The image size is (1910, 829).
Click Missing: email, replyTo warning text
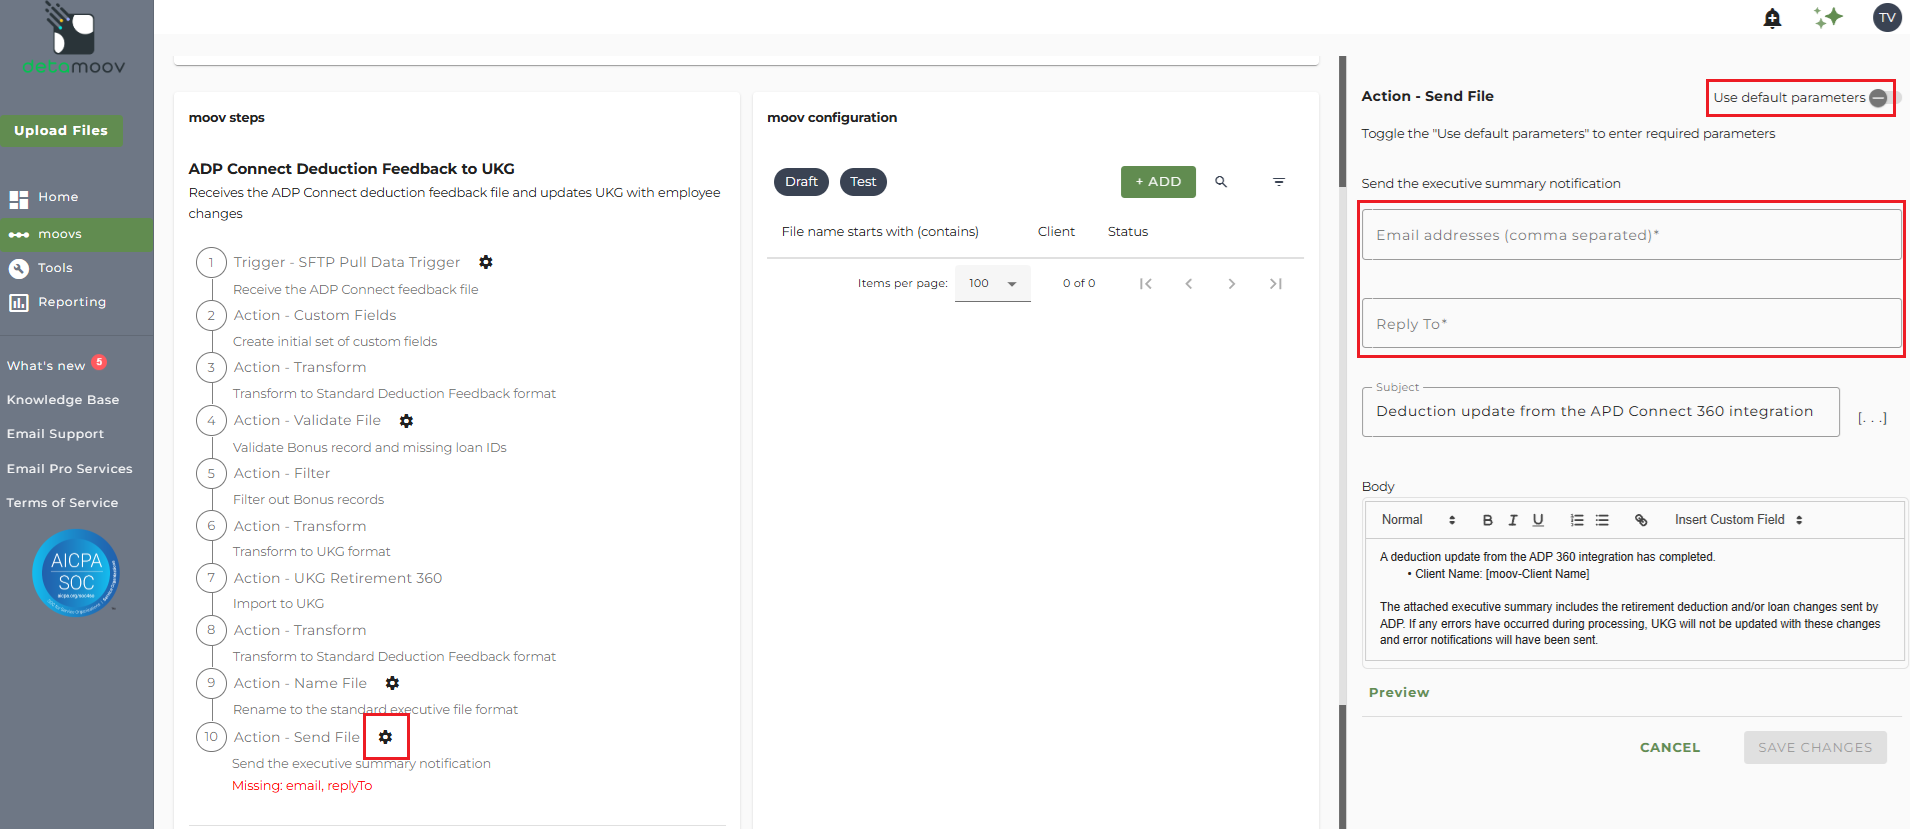[x=302, y=786]
